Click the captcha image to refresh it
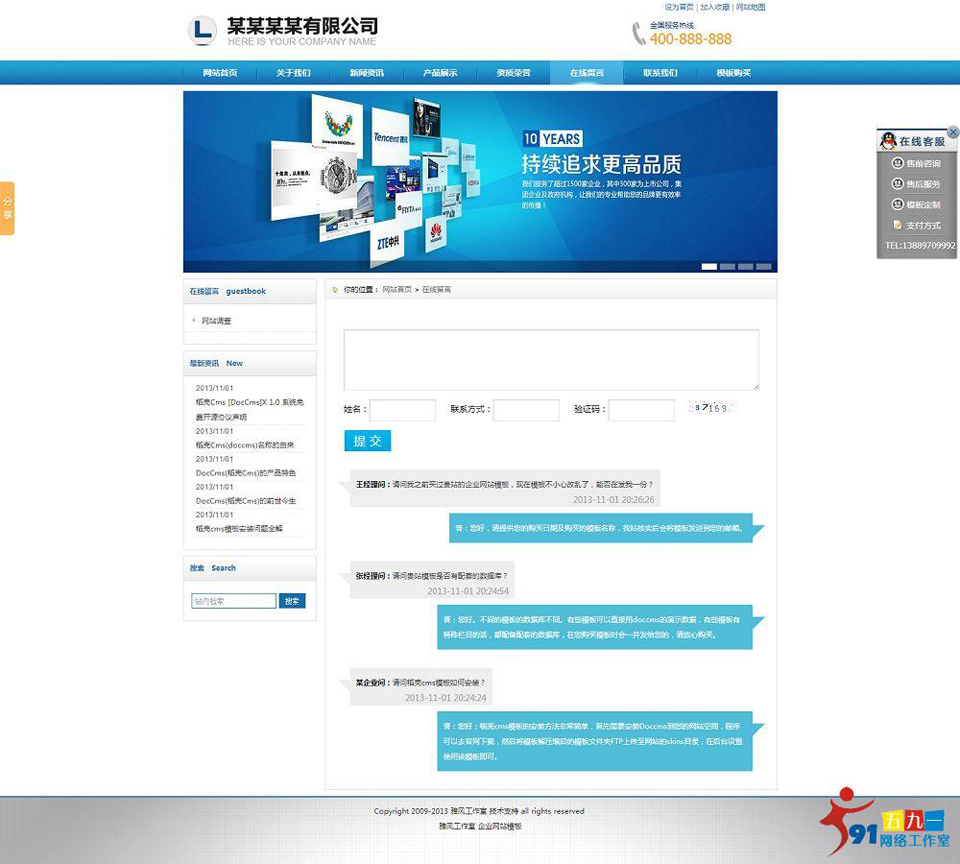The image size is (960, 864). [x=711, y=408]
